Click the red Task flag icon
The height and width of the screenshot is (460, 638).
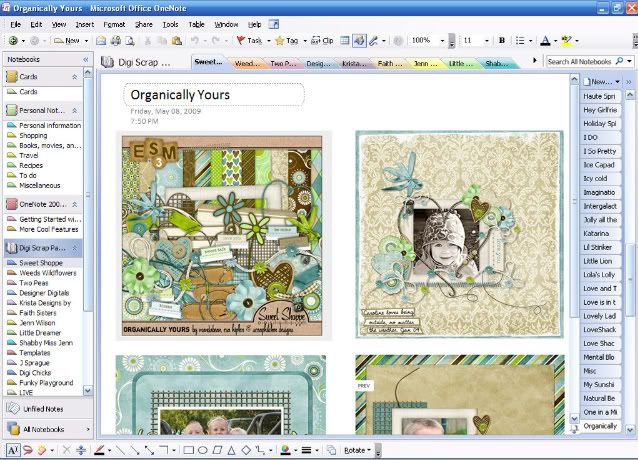pyautogui.click(x=241, y=40)
